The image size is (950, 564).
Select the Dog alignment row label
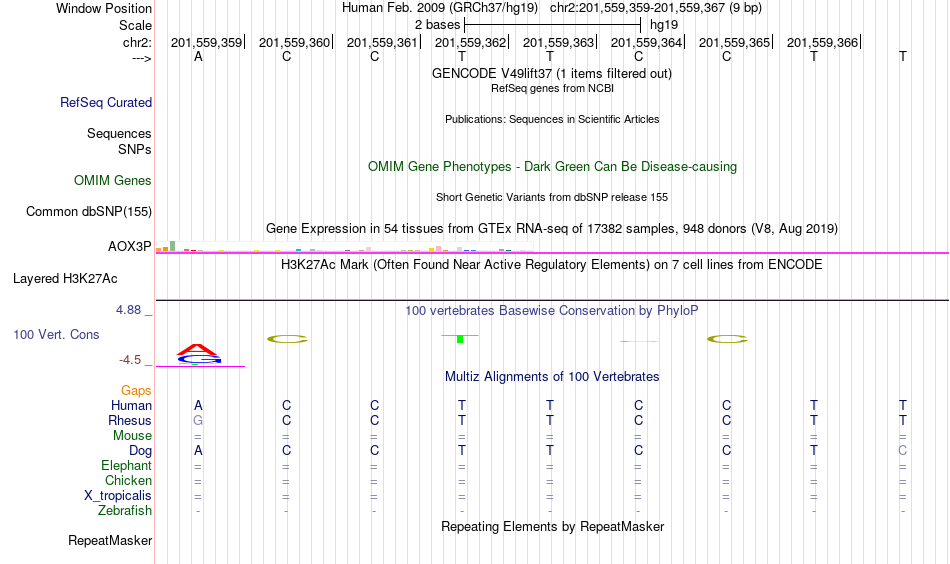pyautogui.click(x=140, y=451)
